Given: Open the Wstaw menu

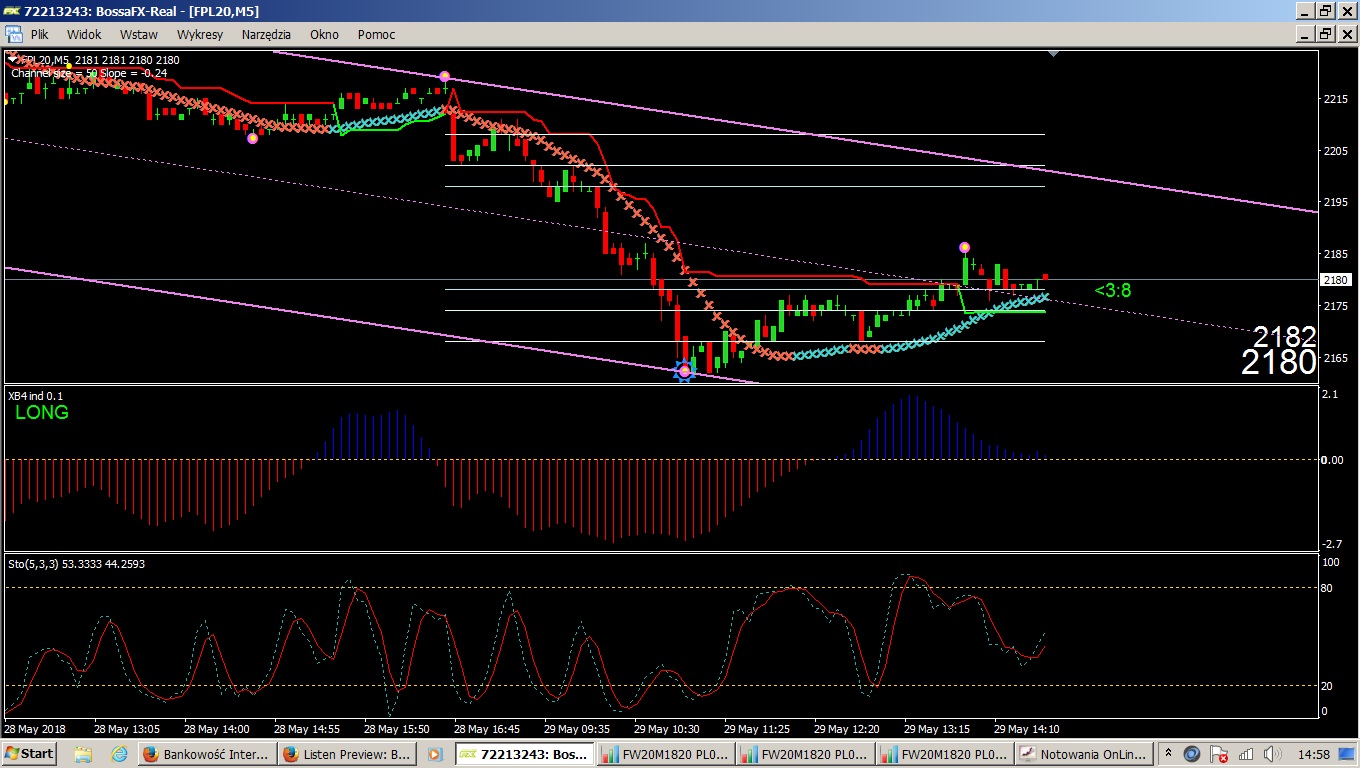Looking at the screenshot, I should click(x=139, y=34).
